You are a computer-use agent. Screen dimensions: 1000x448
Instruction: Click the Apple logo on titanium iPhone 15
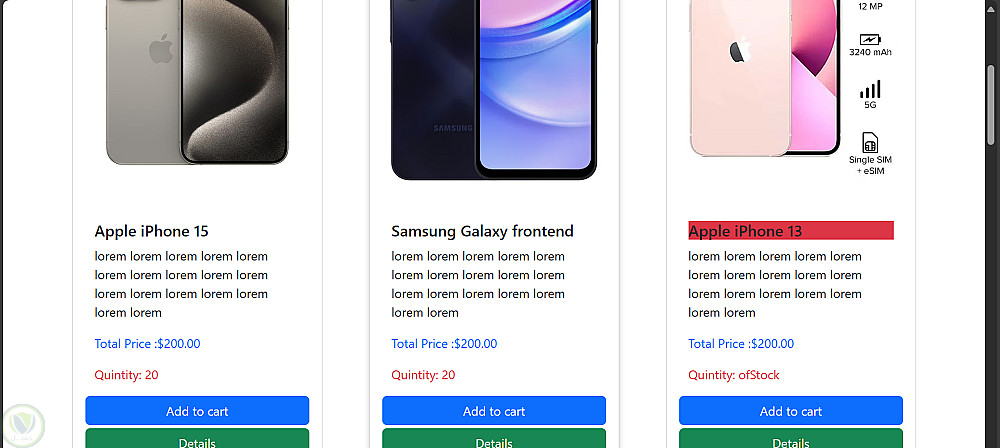(x=160, y=49)
